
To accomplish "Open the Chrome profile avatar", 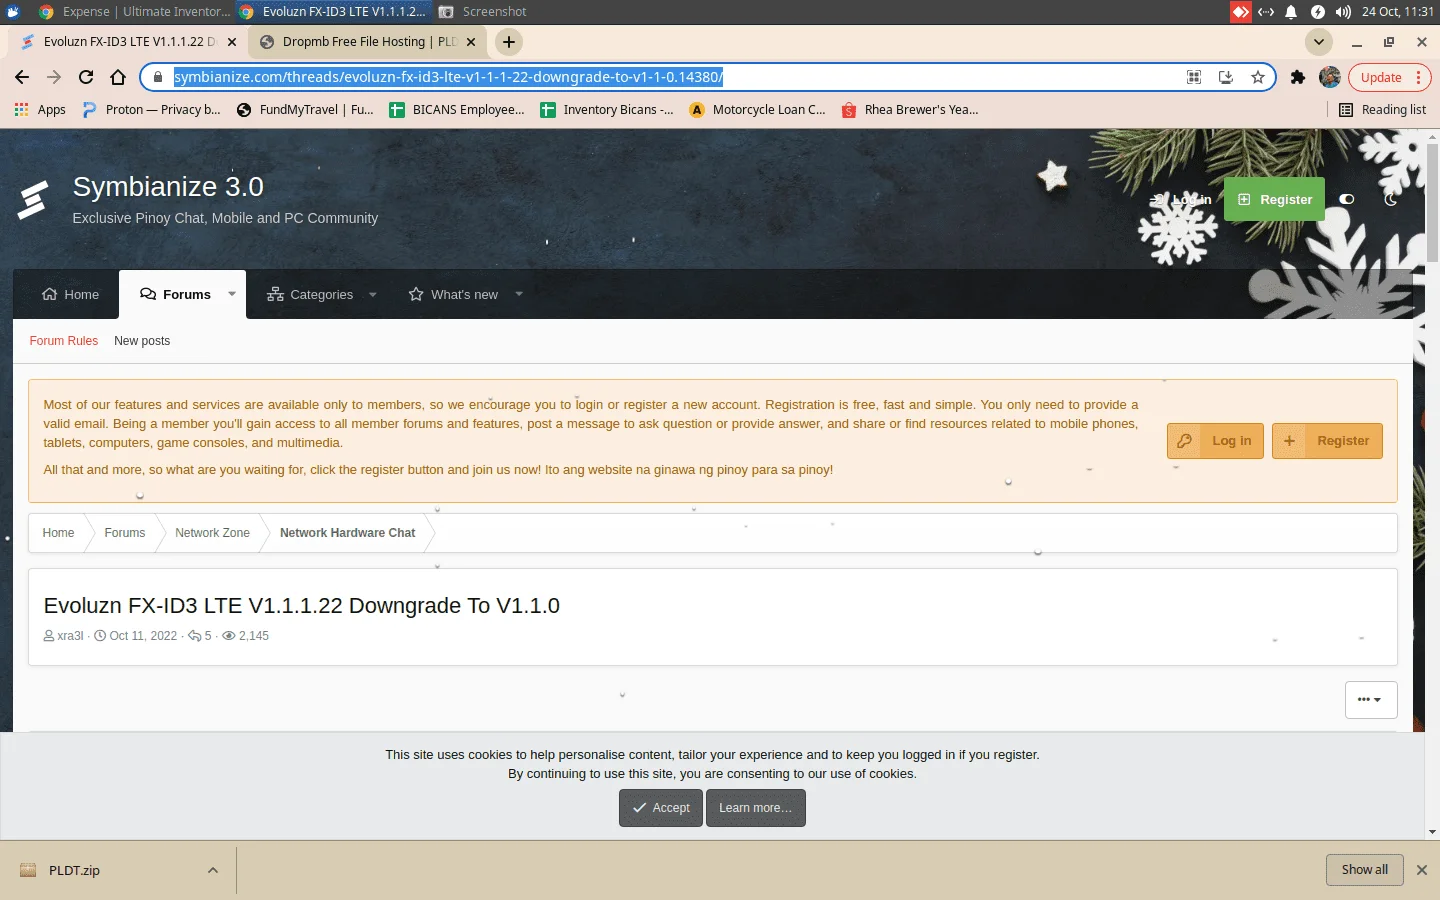I will [1330, 77].
